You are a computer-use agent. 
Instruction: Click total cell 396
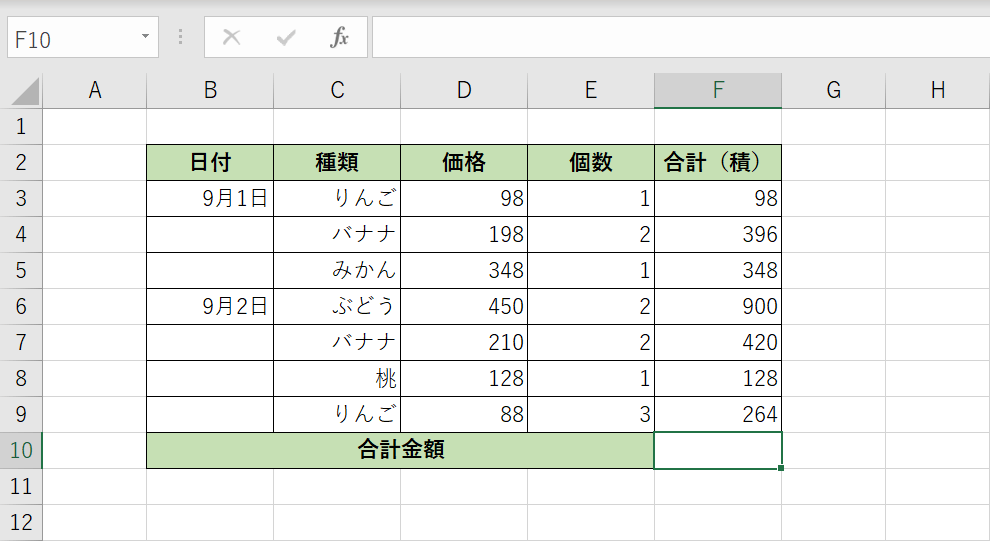coord(718,235)
